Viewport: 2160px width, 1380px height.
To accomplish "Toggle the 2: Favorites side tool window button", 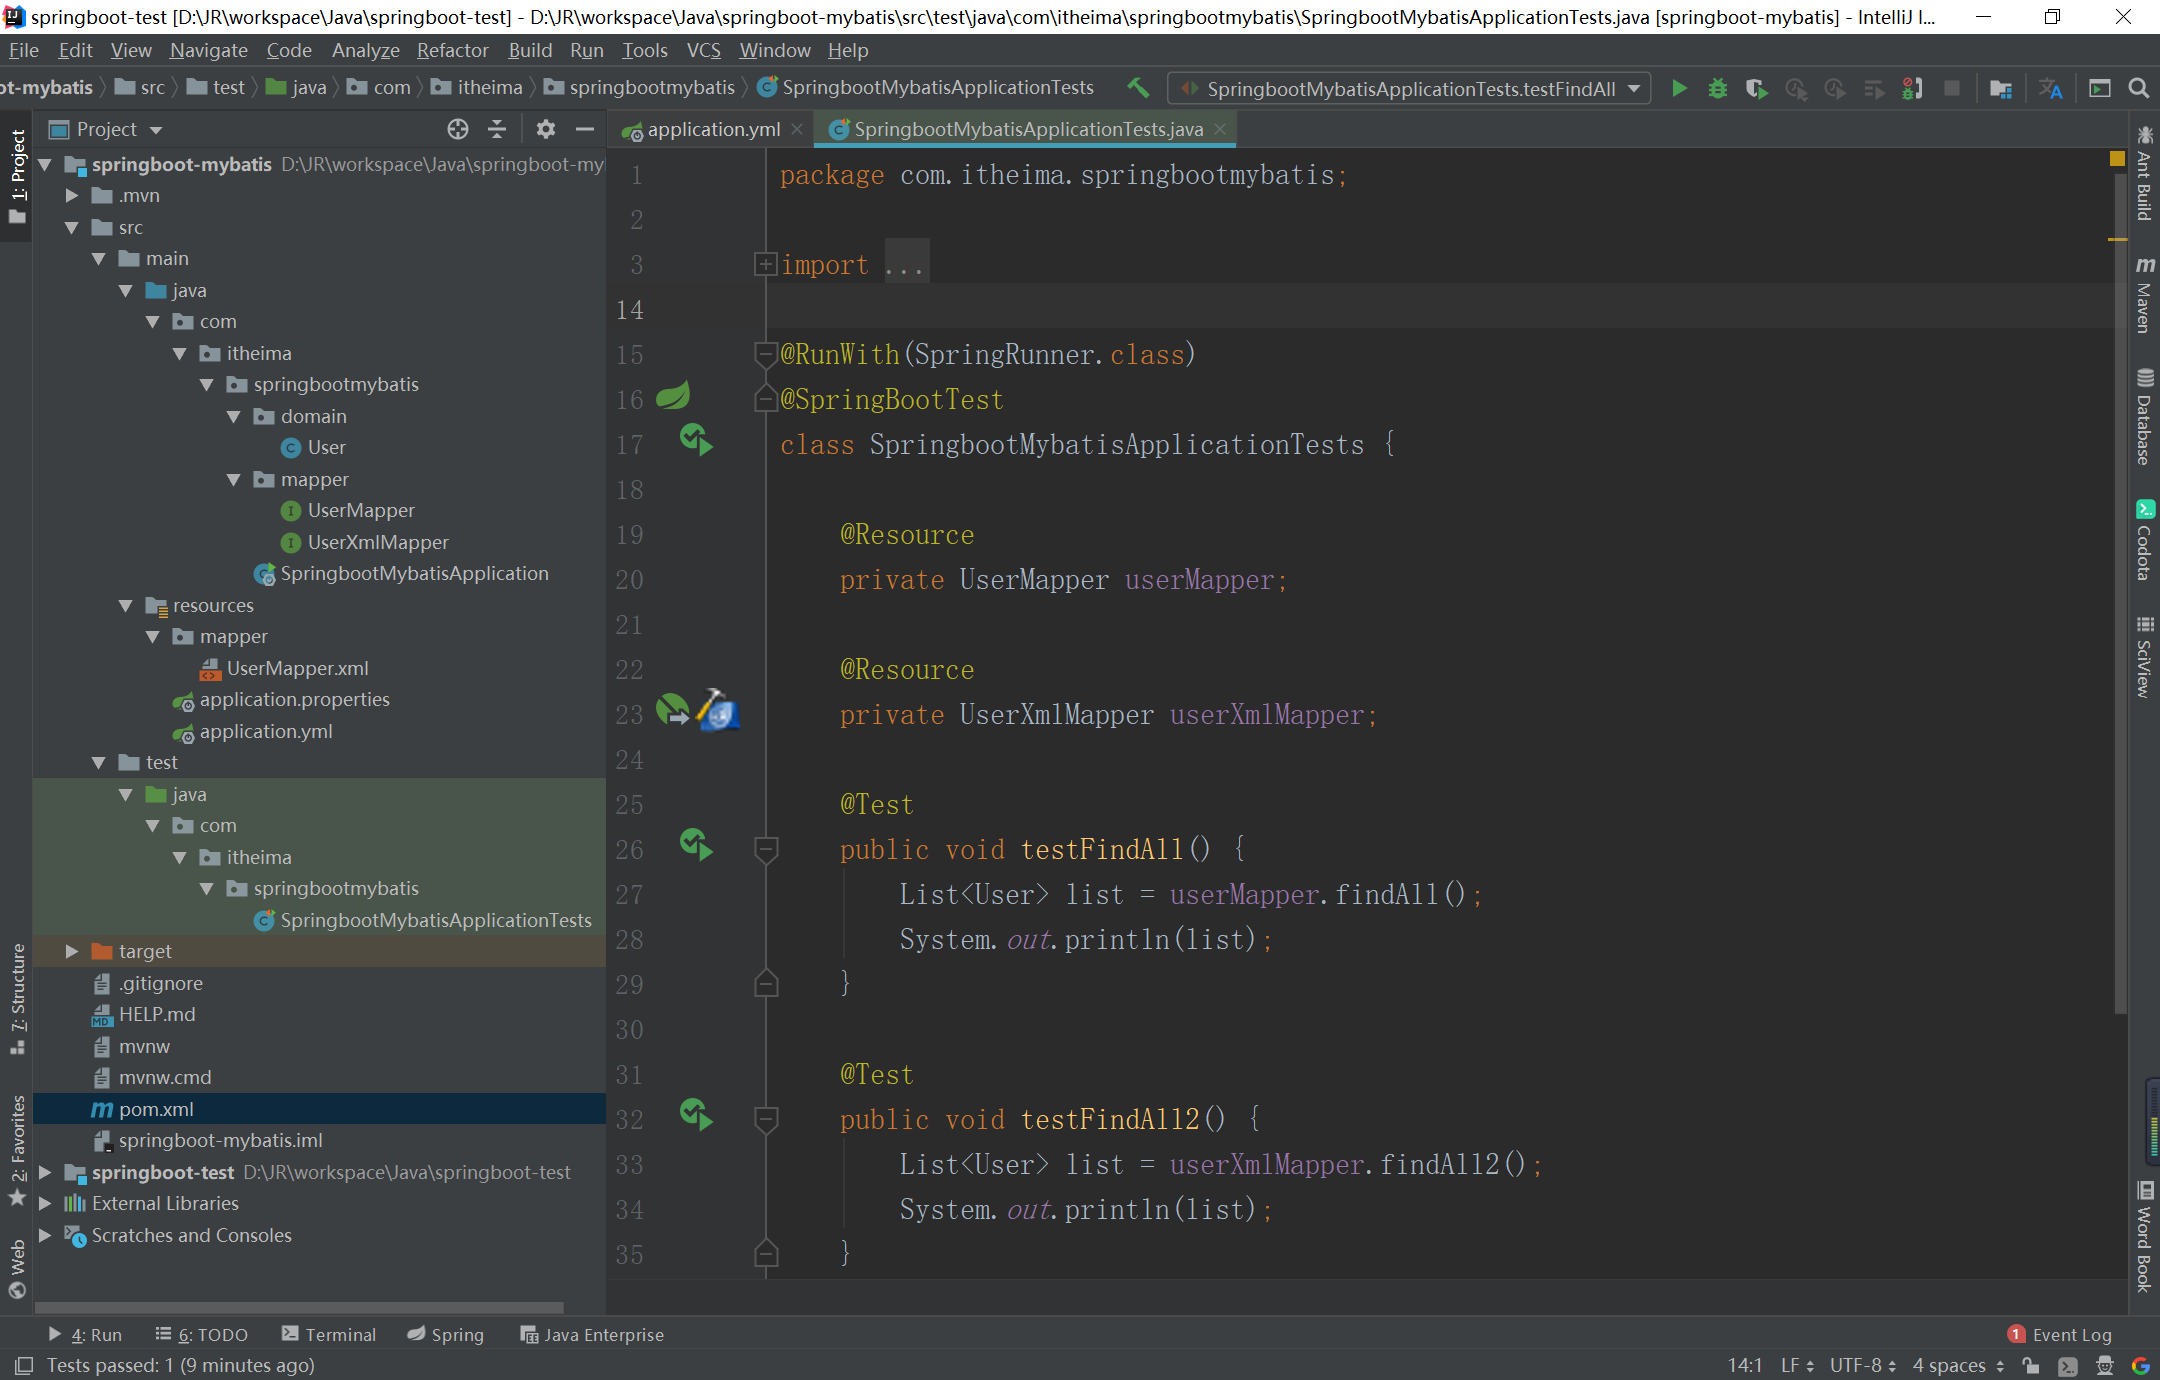I will pyautogui.click(x=17, y=1150).
